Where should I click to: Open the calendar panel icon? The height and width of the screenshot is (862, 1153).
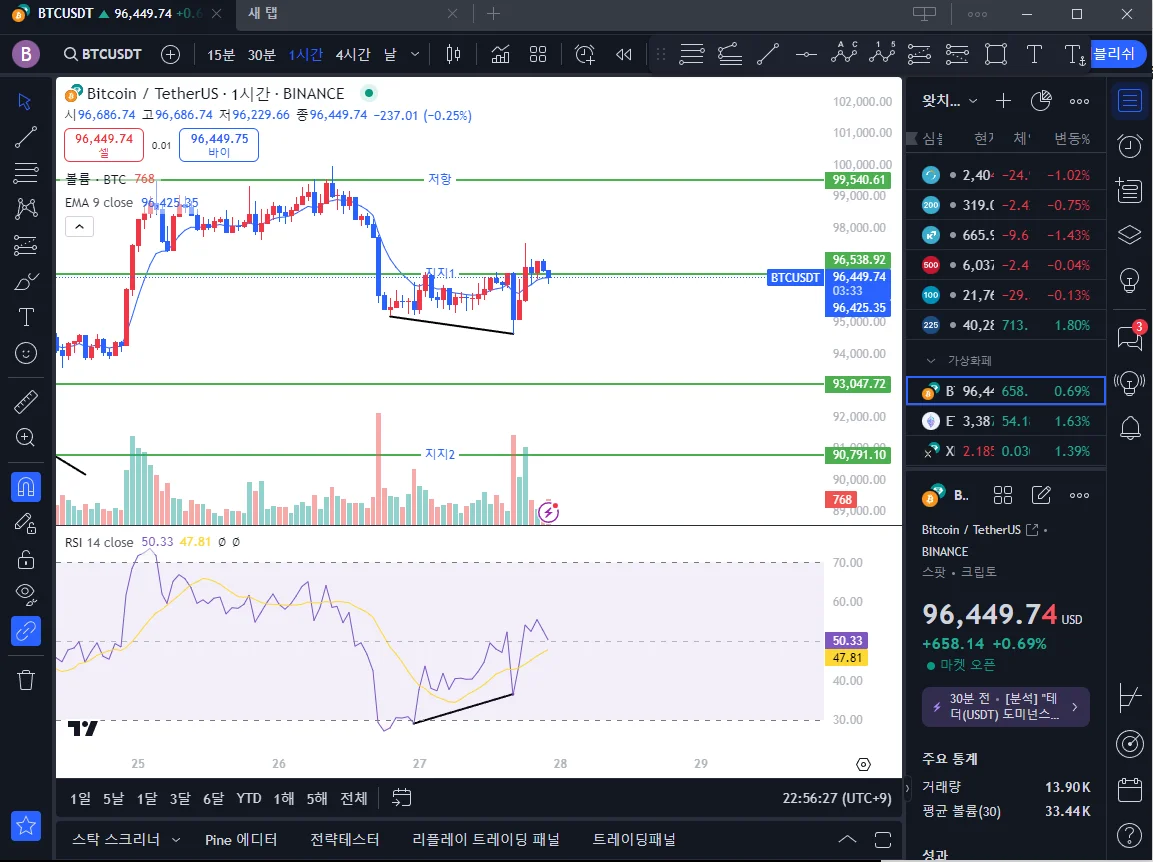point(1129,789)
